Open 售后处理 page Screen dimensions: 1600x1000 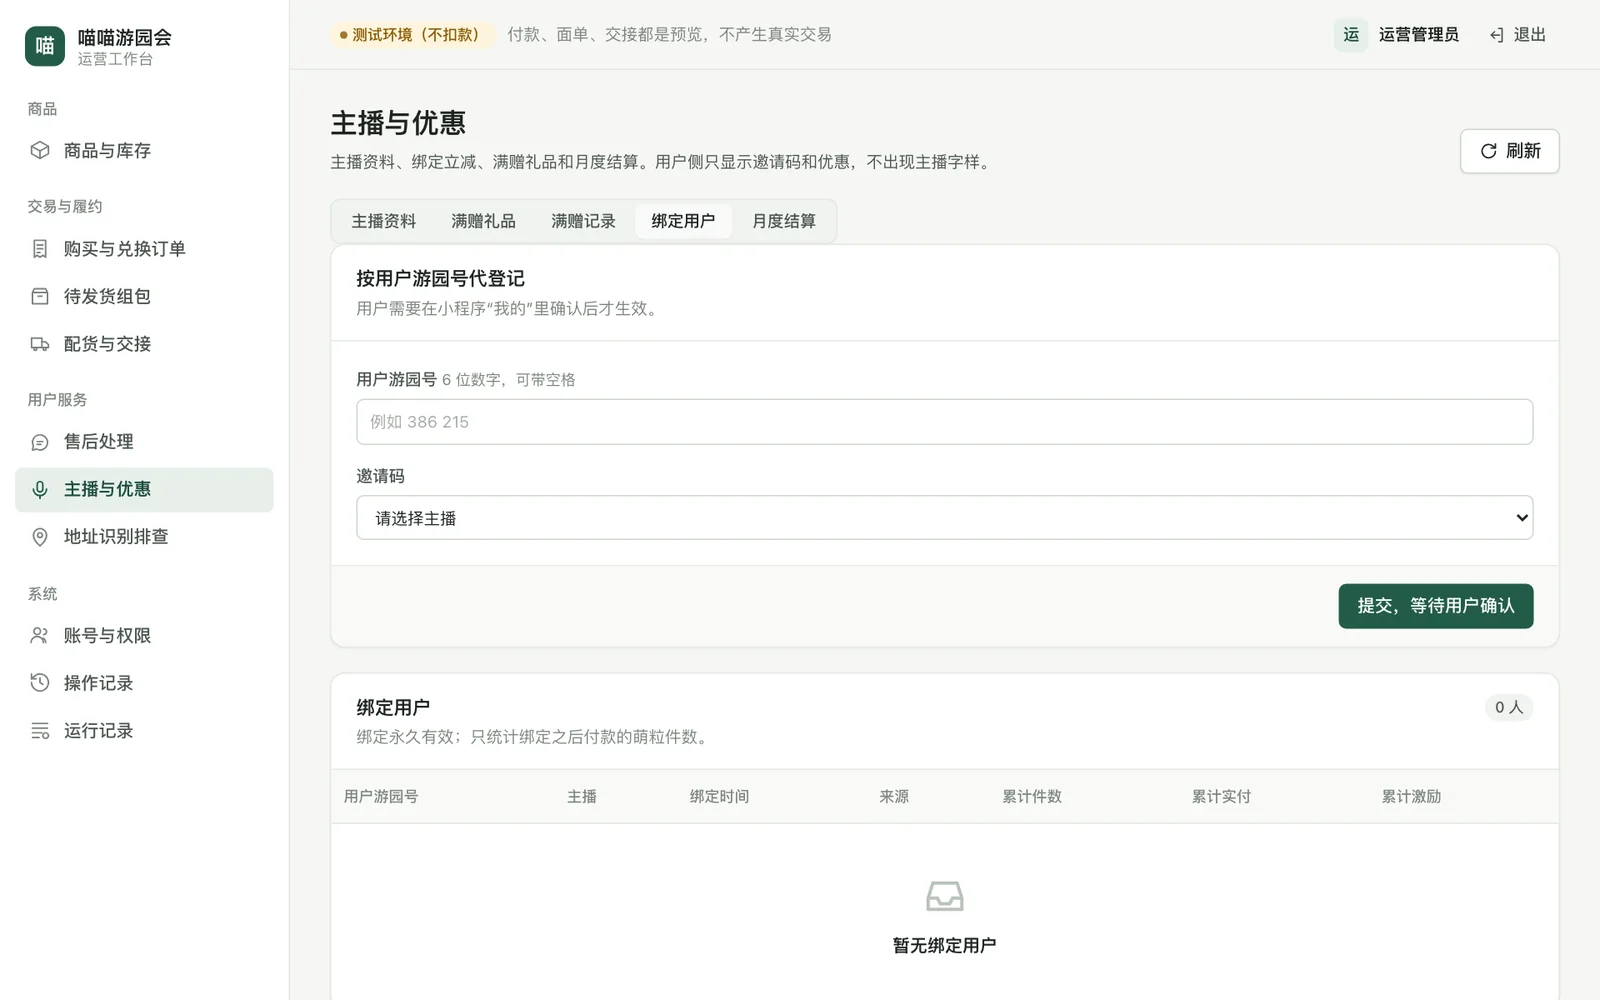tap(144, 442)
